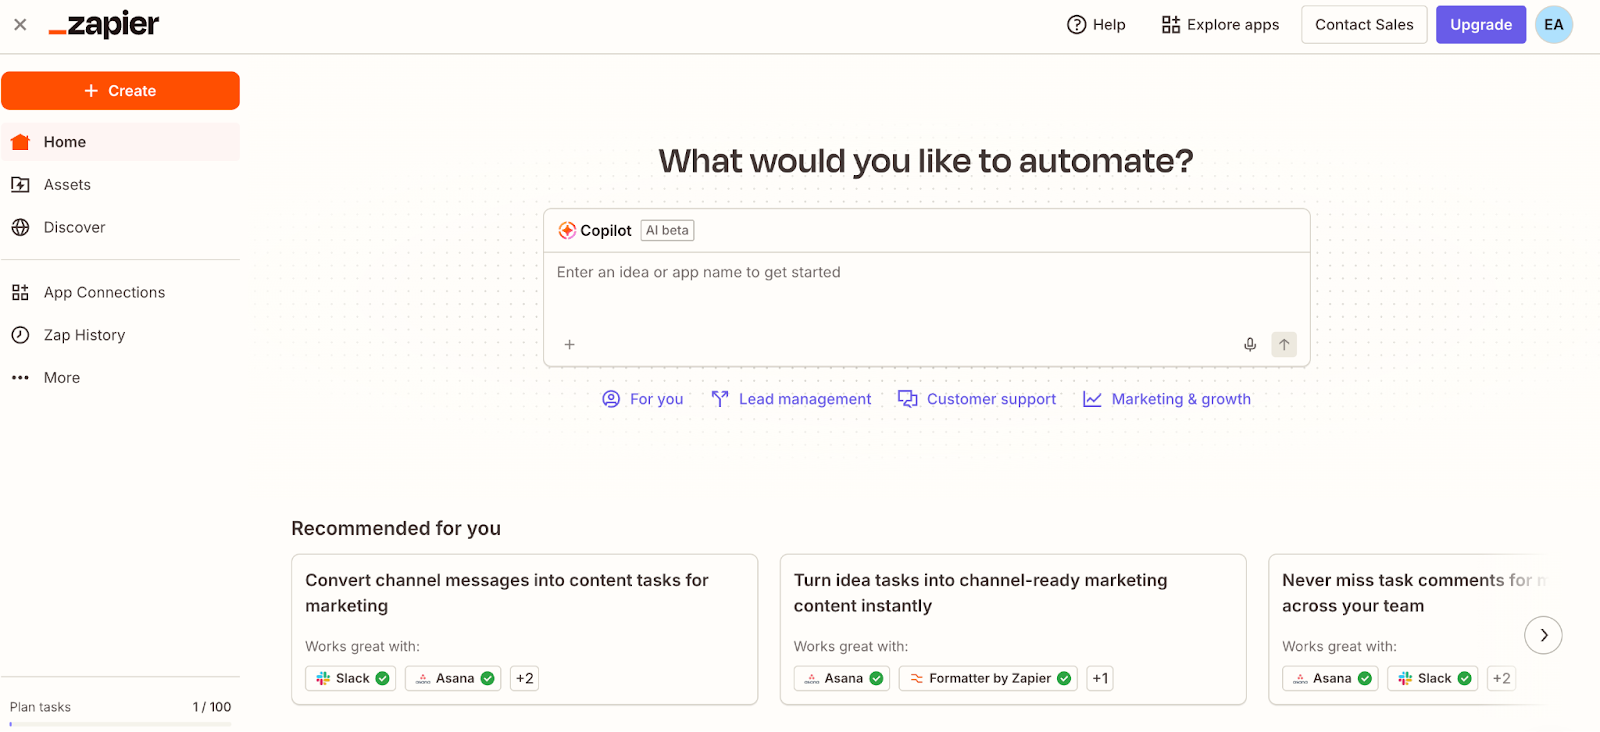Screen dimensions: 1600x732
Task: Open the EA account avatar menu
Action: click(1554, 25)
